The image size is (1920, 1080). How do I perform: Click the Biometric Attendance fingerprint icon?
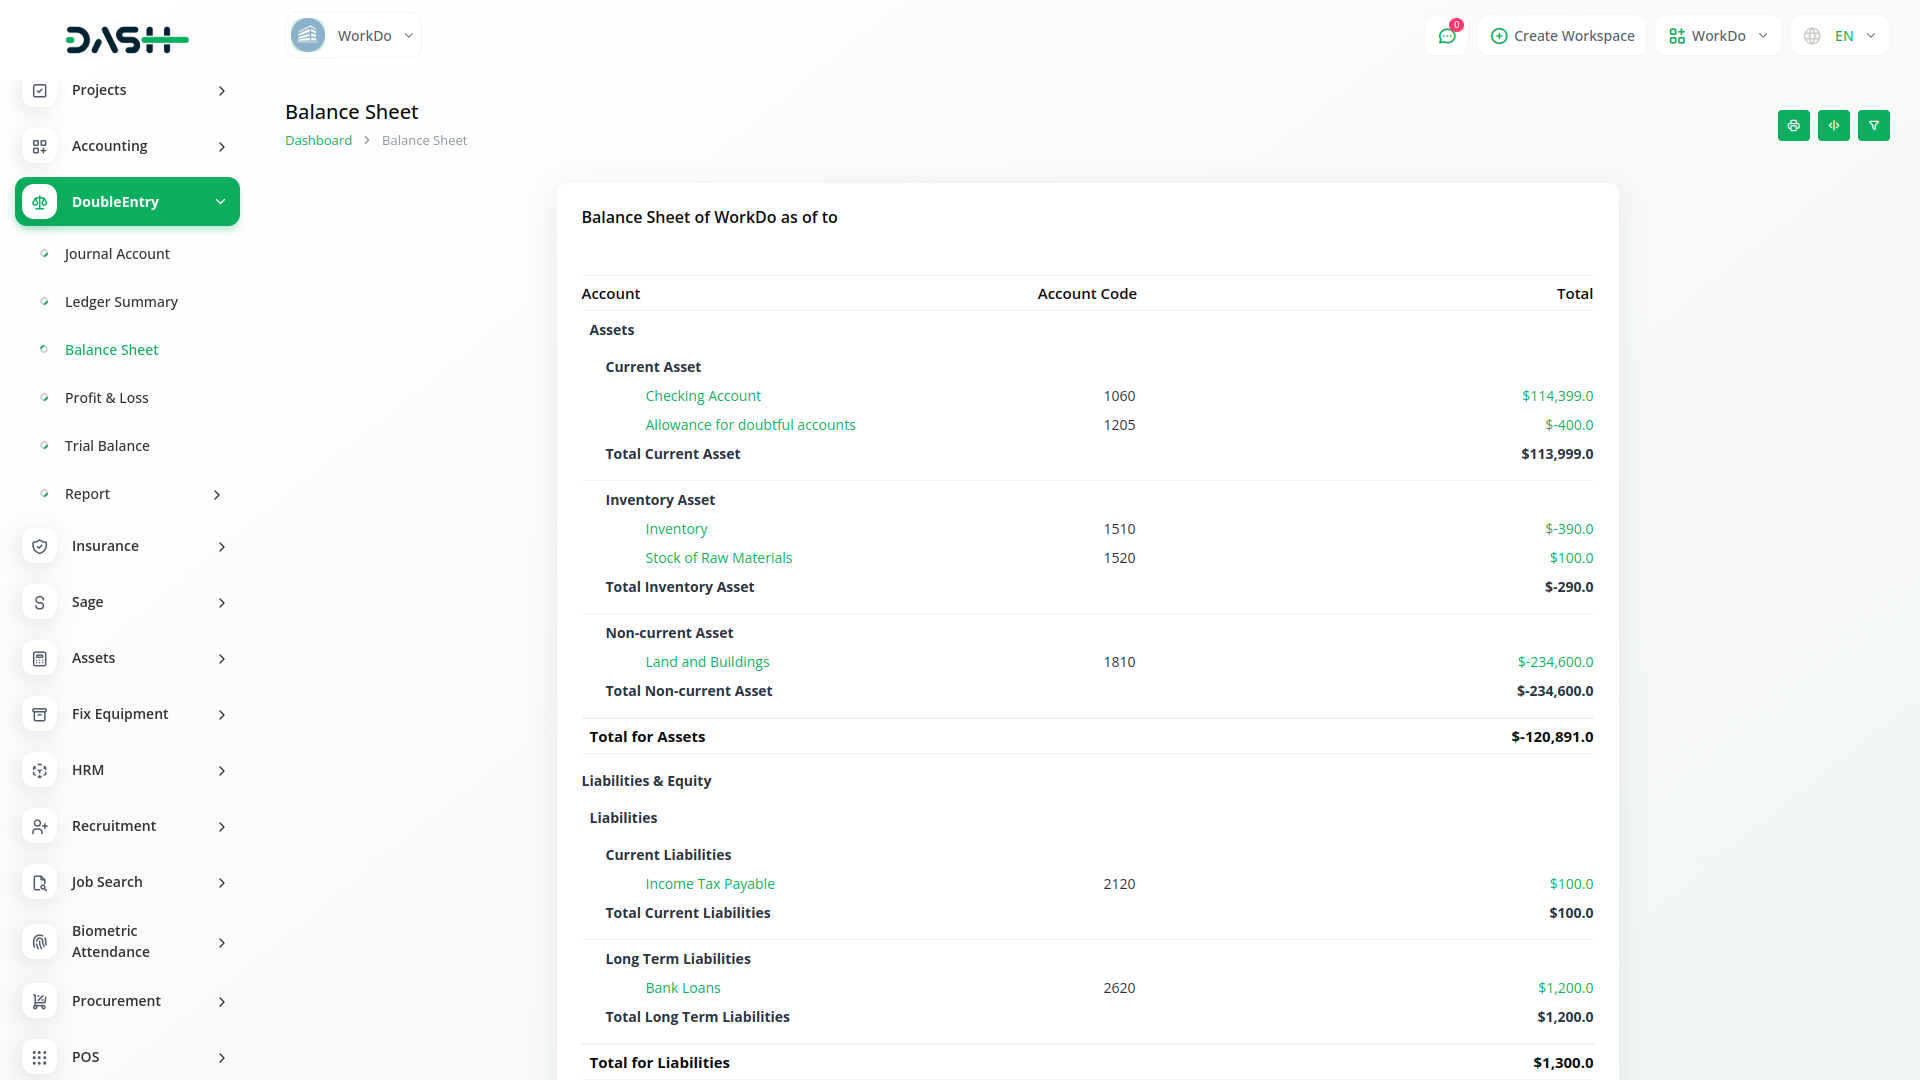tap(40, 942)
